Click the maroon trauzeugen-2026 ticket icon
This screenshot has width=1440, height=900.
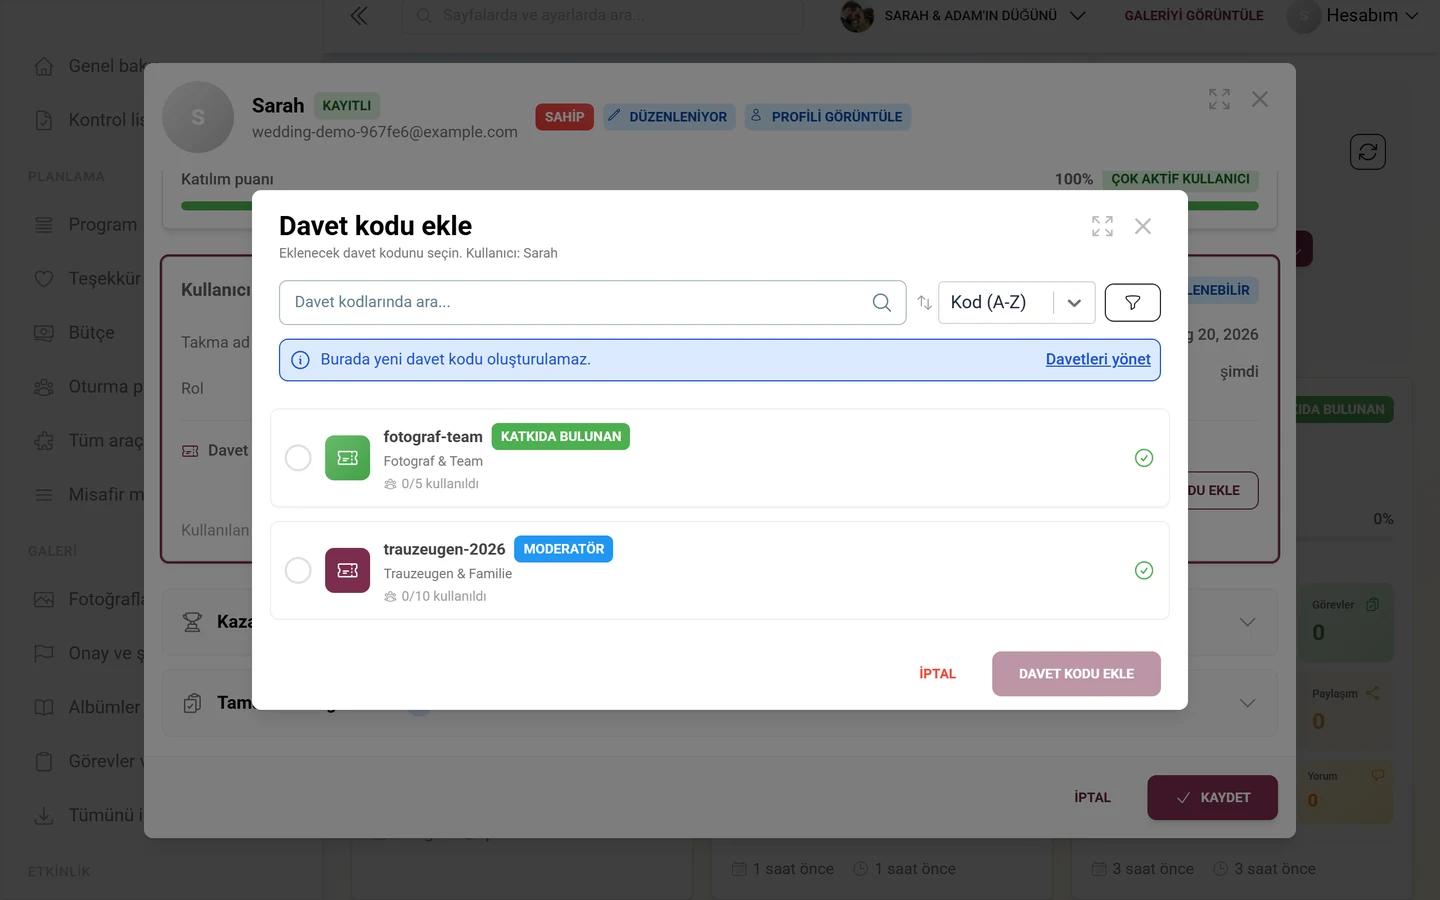point(347,571)
